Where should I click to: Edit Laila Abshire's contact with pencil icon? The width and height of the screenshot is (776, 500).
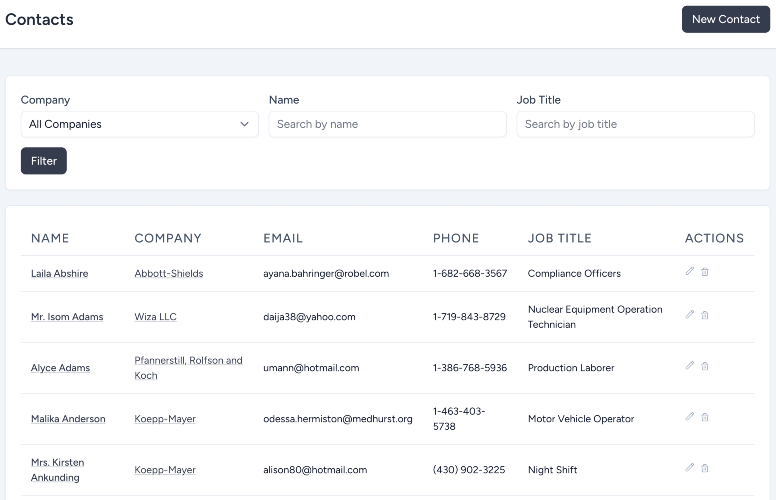click(x=689, y=271)
